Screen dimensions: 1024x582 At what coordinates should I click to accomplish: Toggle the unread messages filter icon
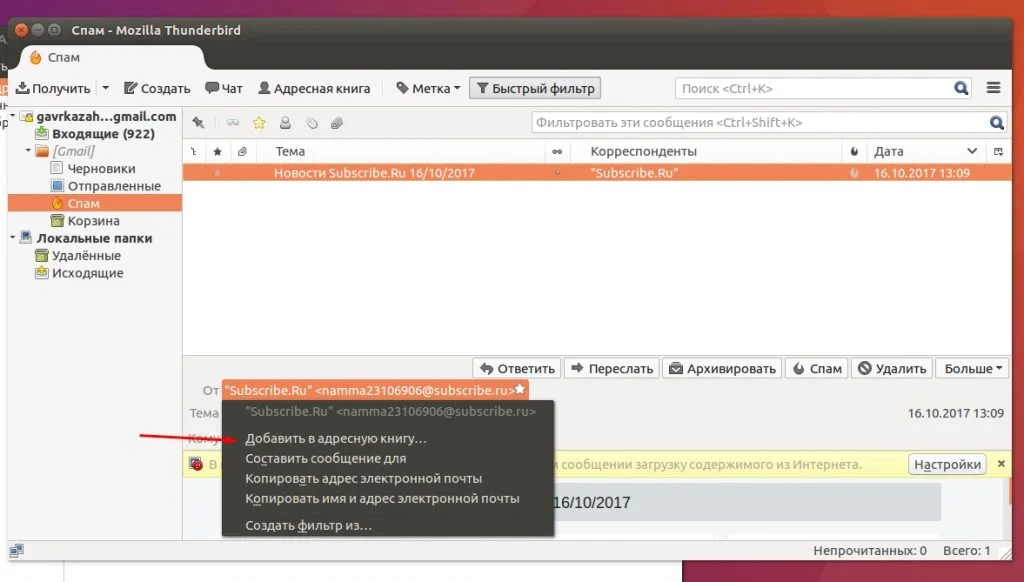(x=232, y=123)
